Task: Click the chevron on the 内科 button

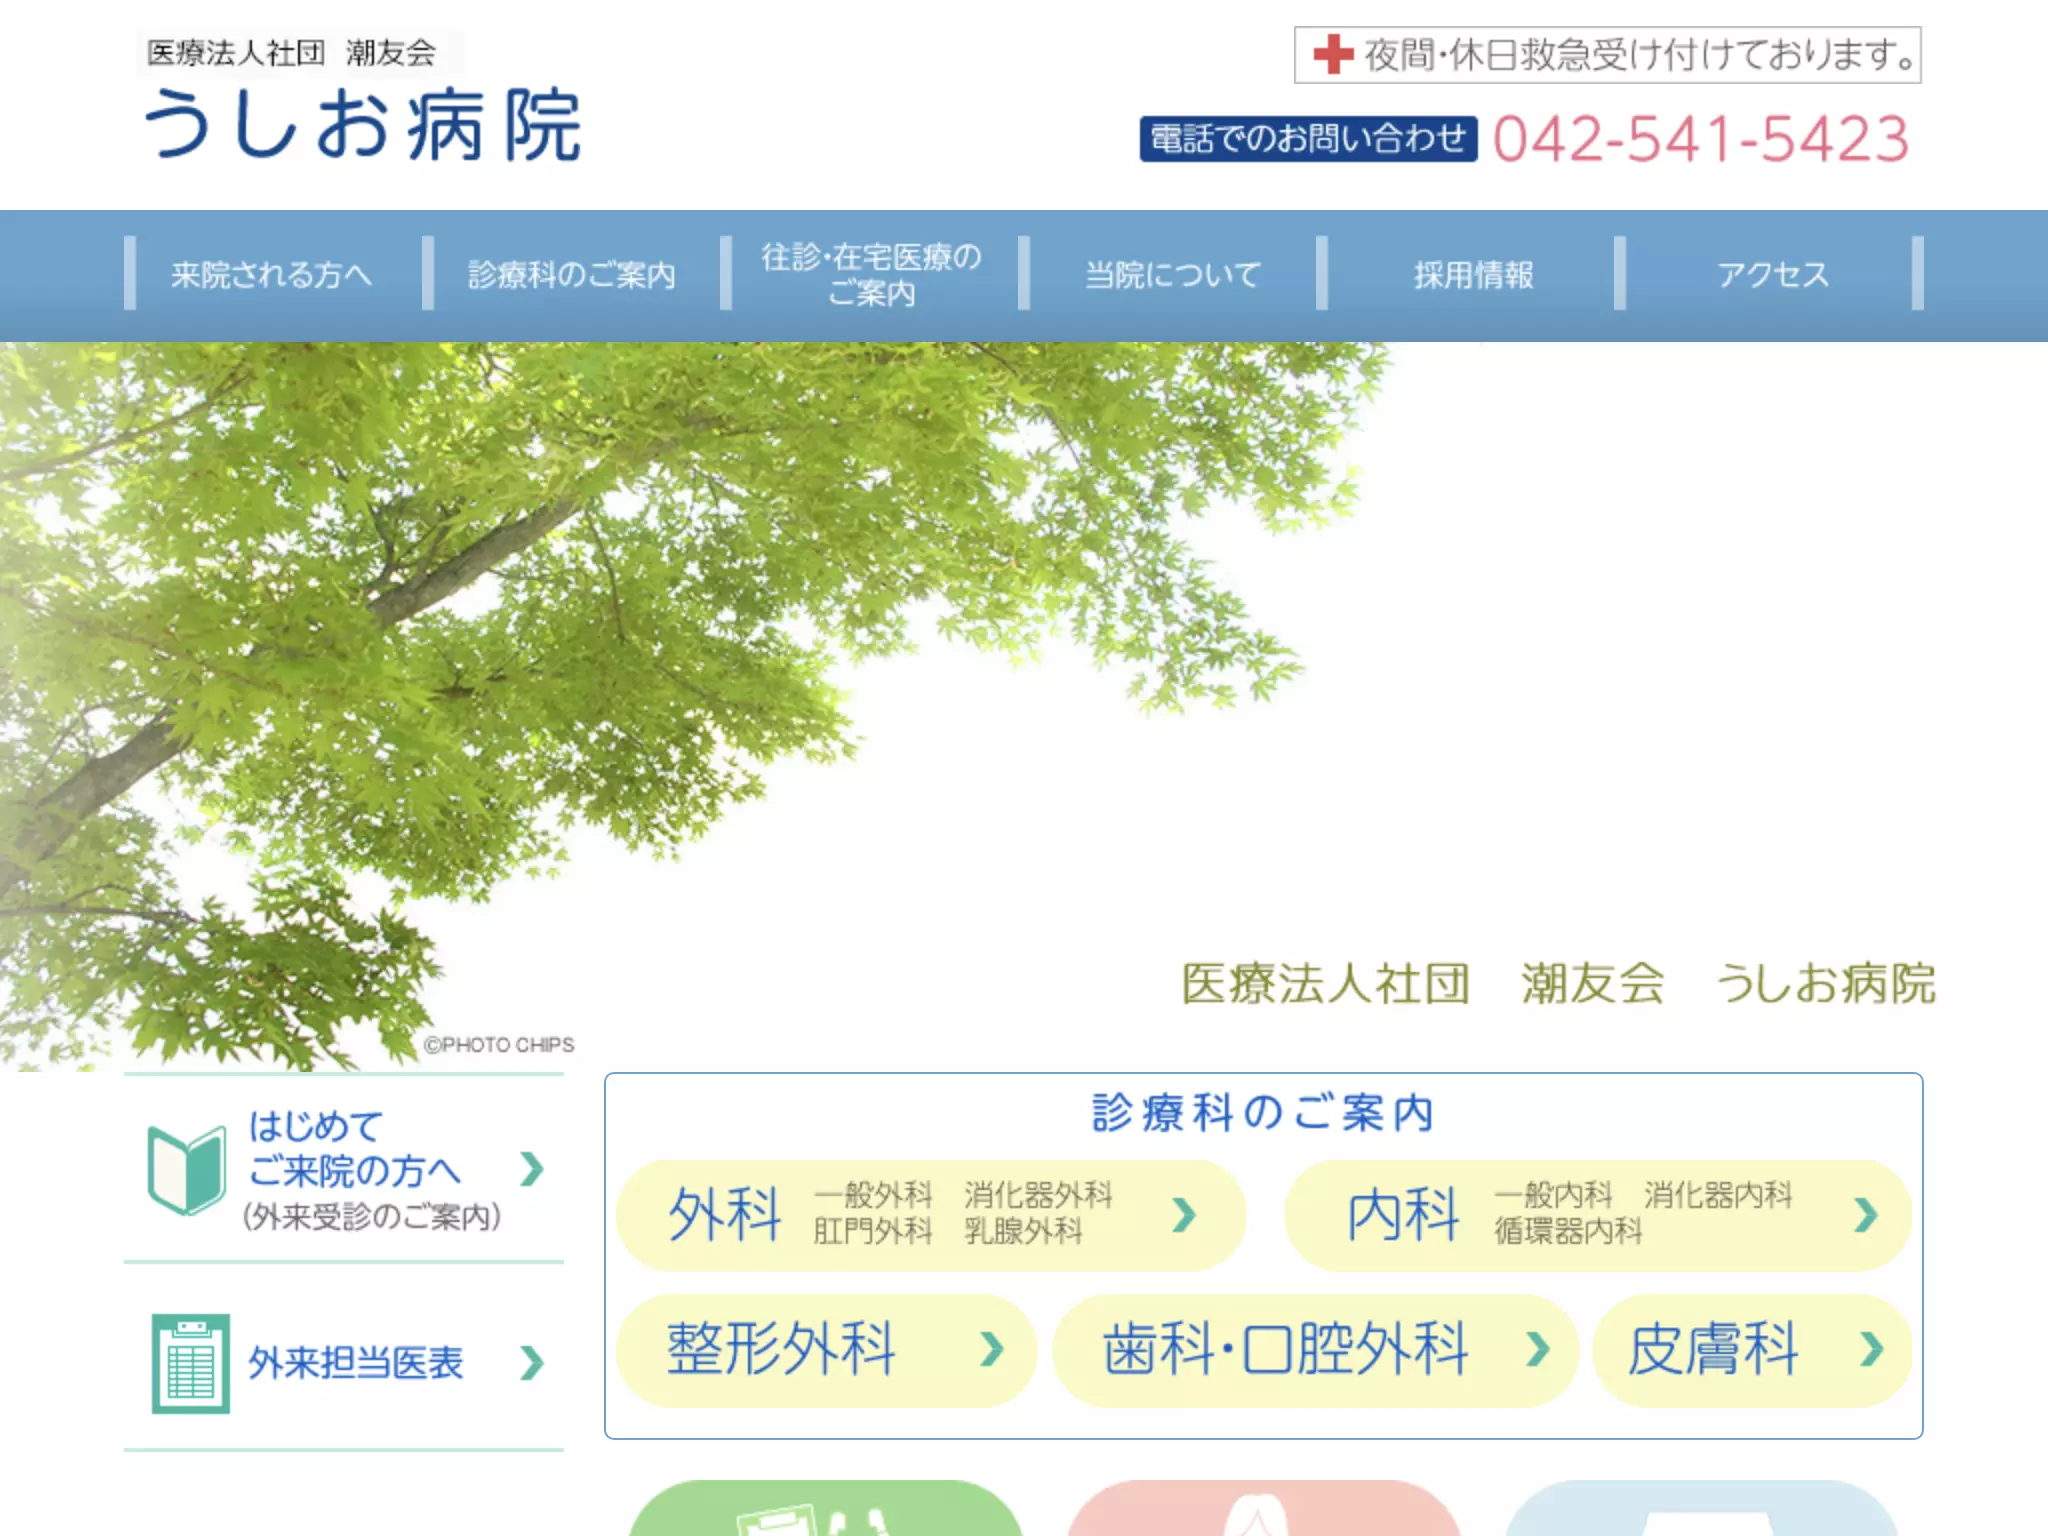Action: (1865, 1214)
